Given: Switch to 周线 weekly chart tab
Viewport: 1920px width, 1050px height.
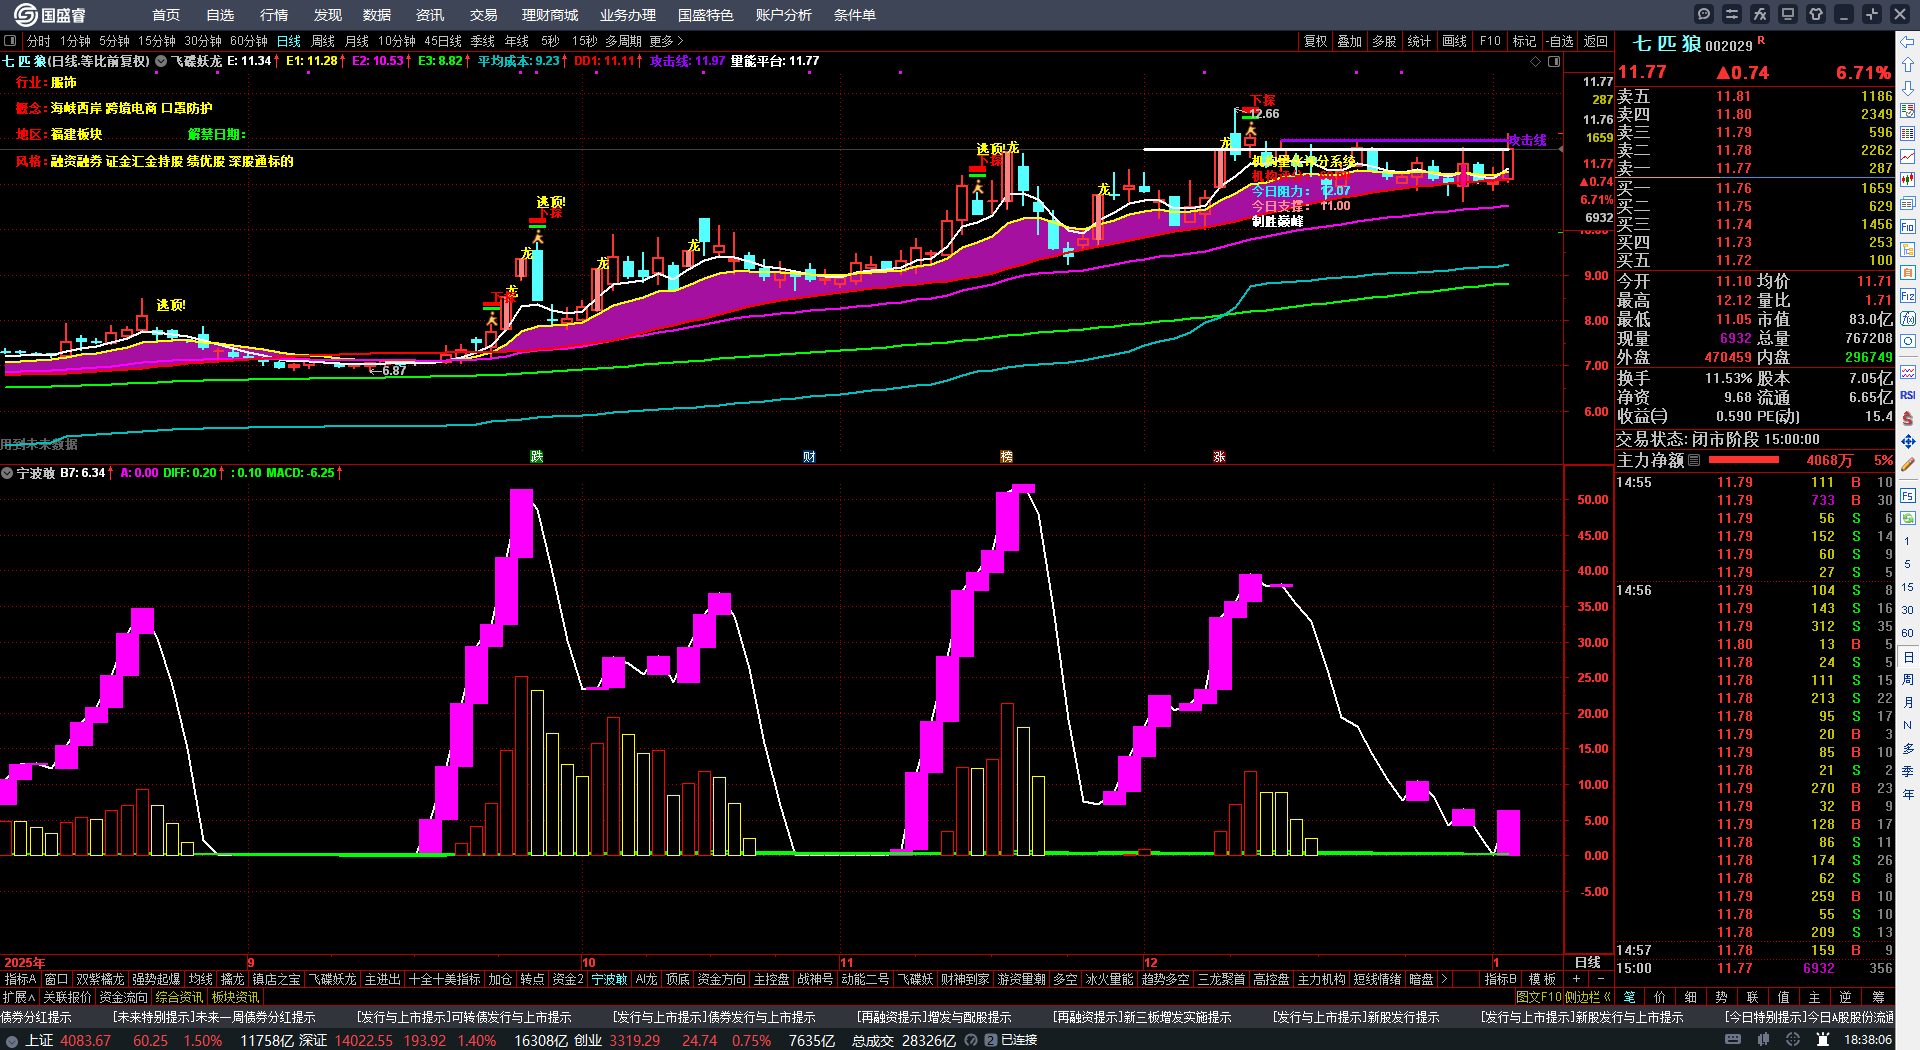Looking at the screenshot, I should (323, 41).
